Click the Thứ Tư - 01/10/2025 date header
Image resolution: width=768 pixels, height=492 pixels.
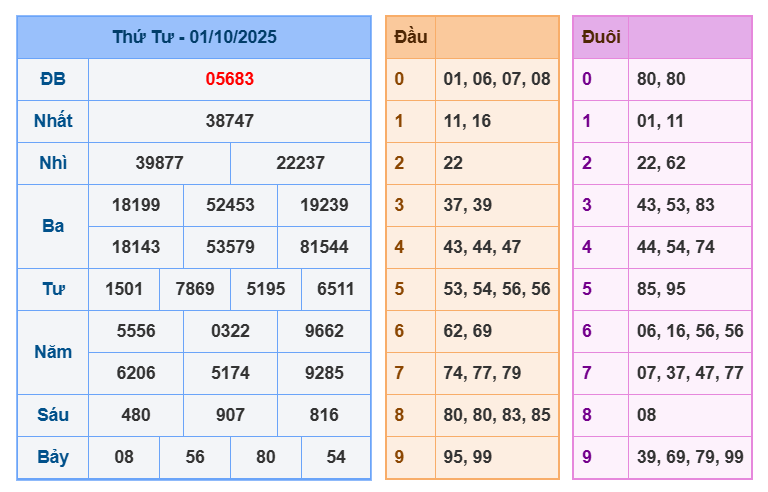pyautogui.click(x=194, y=37)
